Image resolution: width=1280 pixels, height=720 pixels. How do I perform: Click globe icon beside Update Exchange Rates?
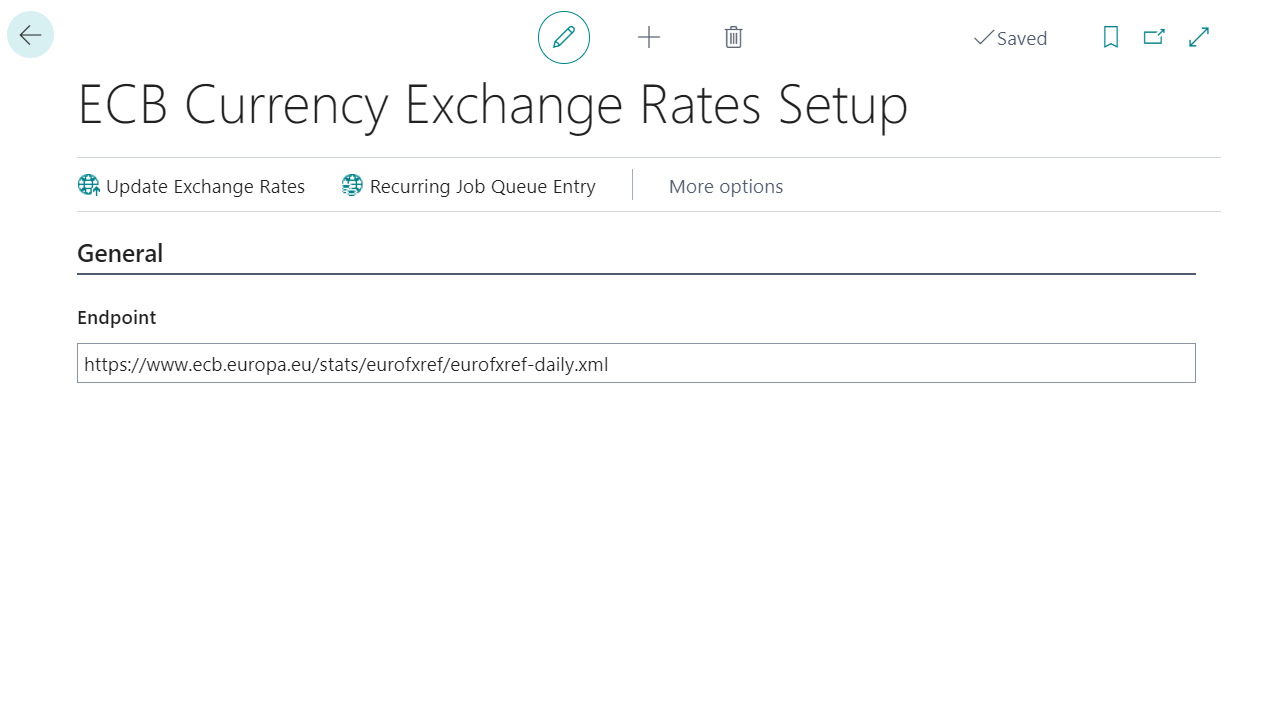(x=89, y=185)
